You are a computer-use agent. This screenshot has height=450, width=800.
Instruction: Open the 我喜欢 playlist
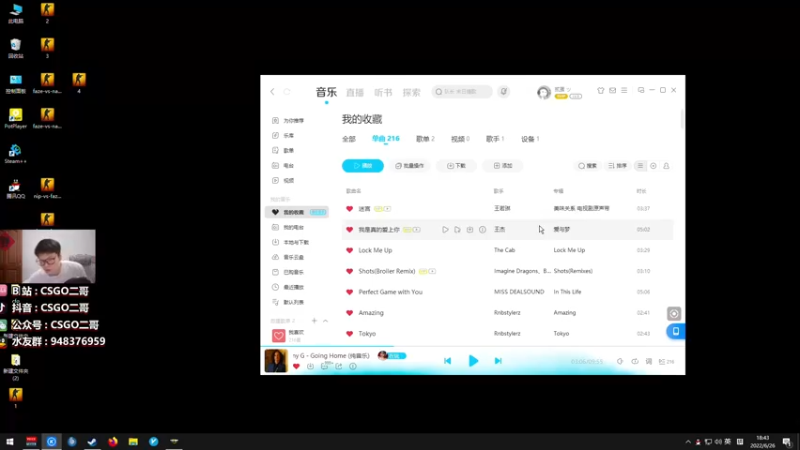(x=296, y=335)
